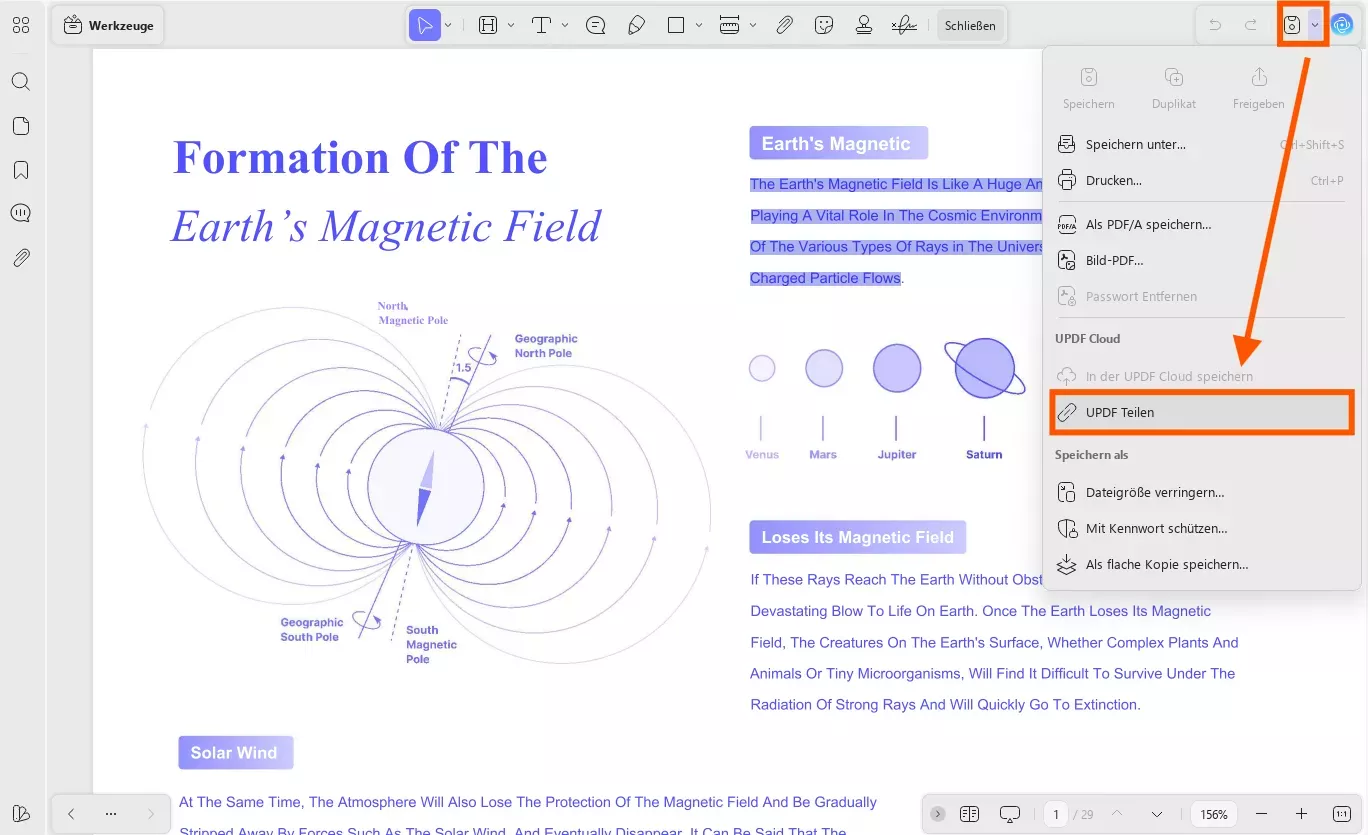Open the bookmarks panel in sidebar
Screen dimensions: 1368x835
click(21, 170)
